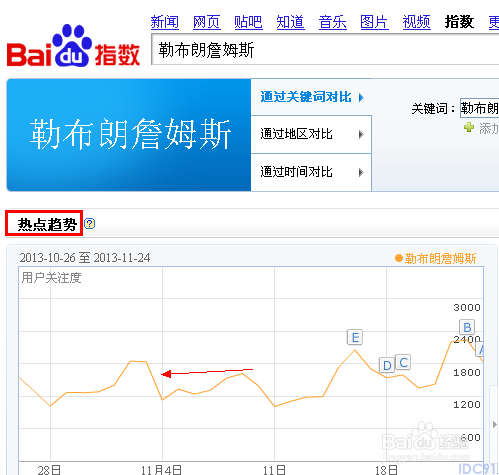Click the orange legend dot for 勒布朗詹姆斯

399,258
